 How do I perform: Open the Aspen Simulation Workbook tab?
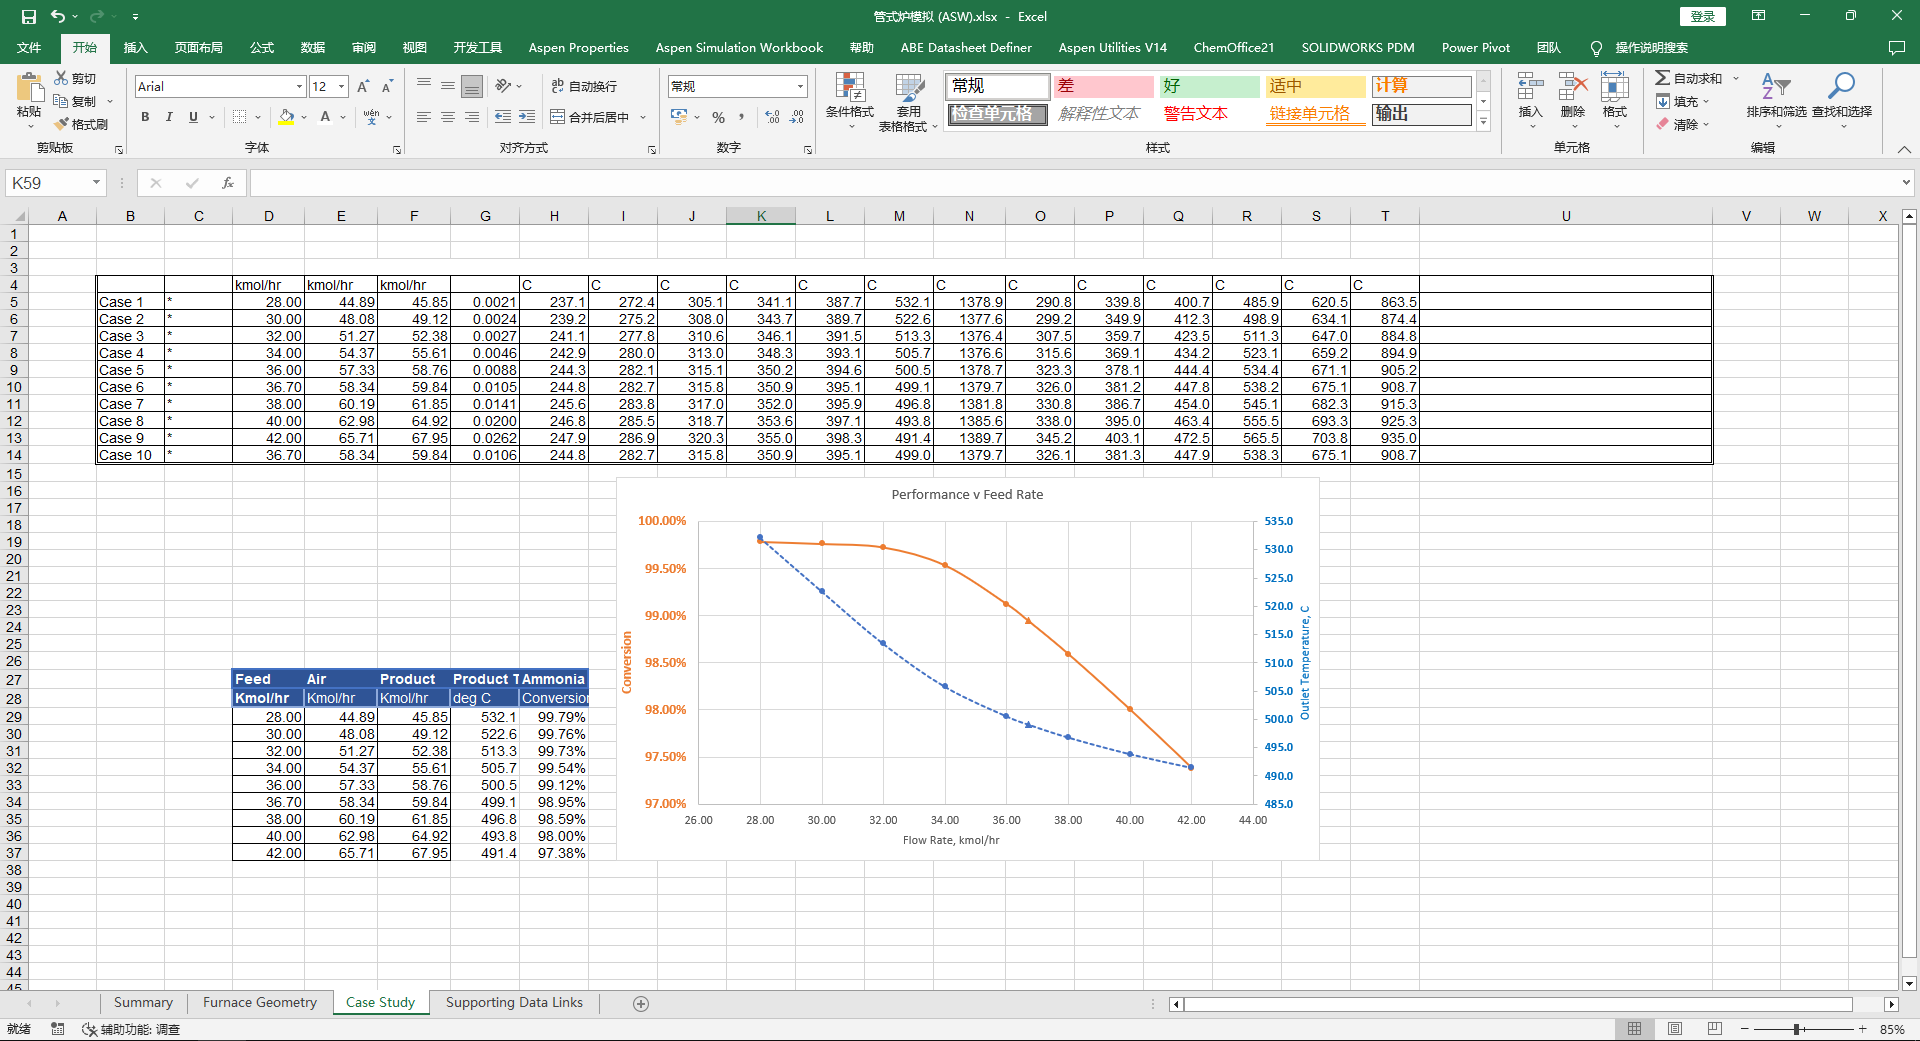(739, 47)
